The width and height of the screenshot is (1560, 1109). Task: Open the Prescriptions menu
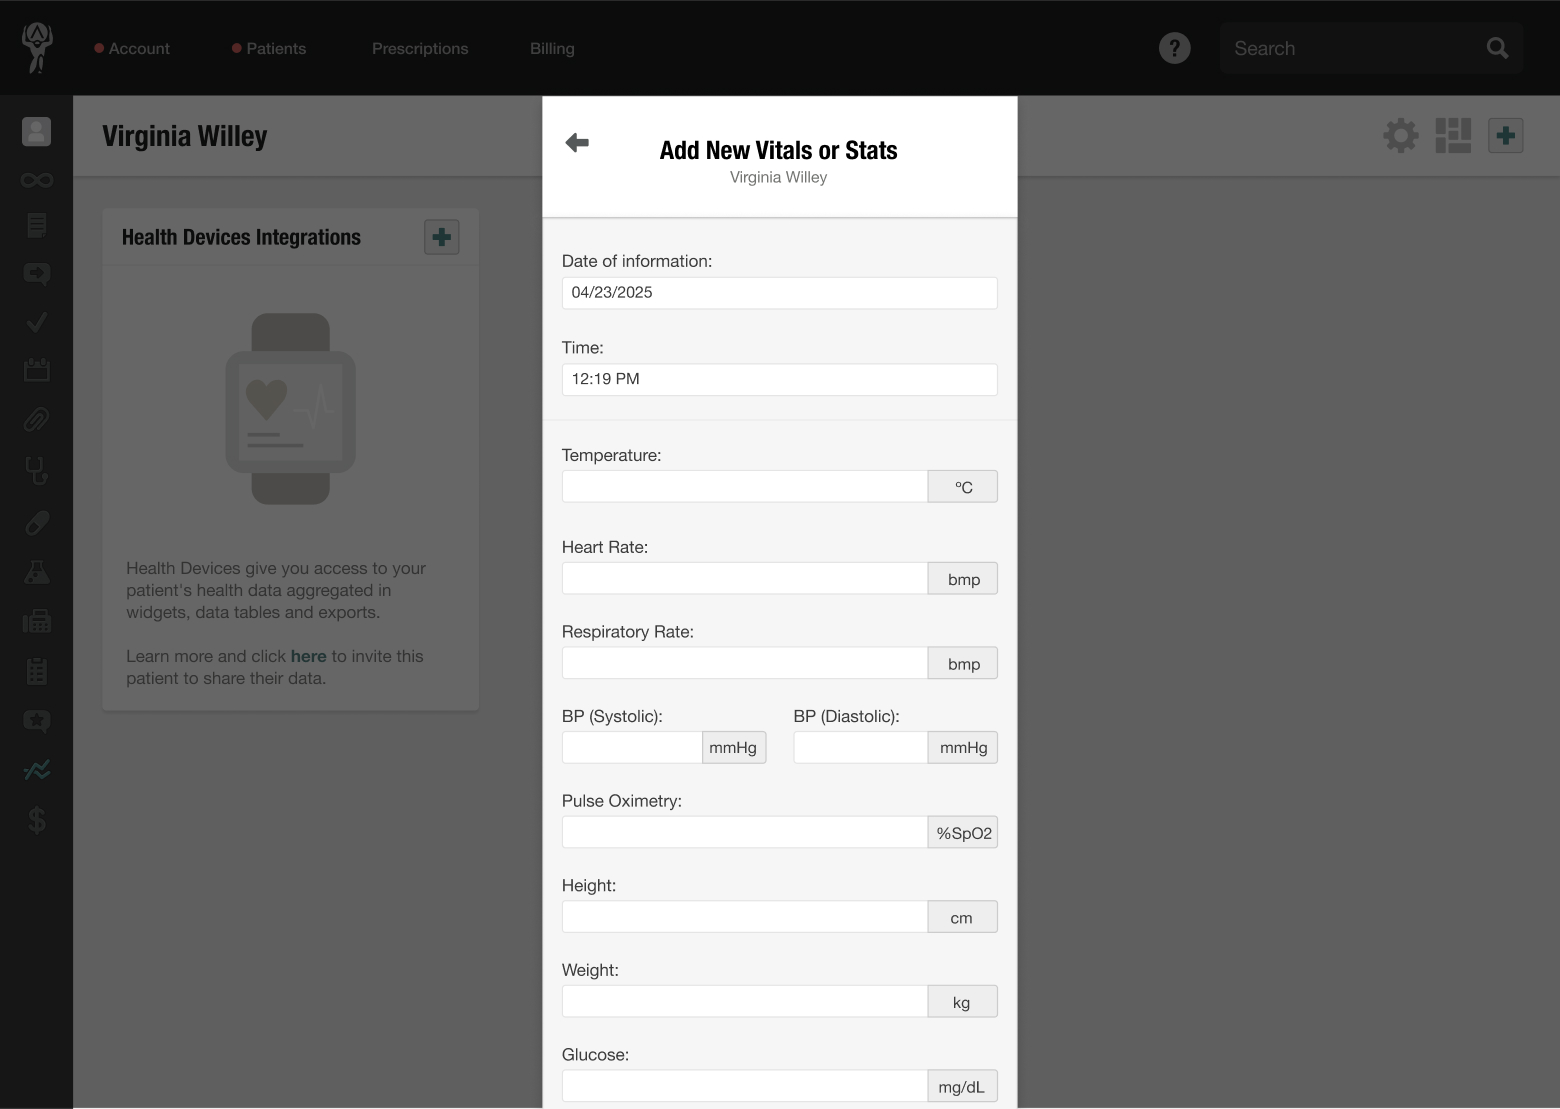[x=420, y=48]
